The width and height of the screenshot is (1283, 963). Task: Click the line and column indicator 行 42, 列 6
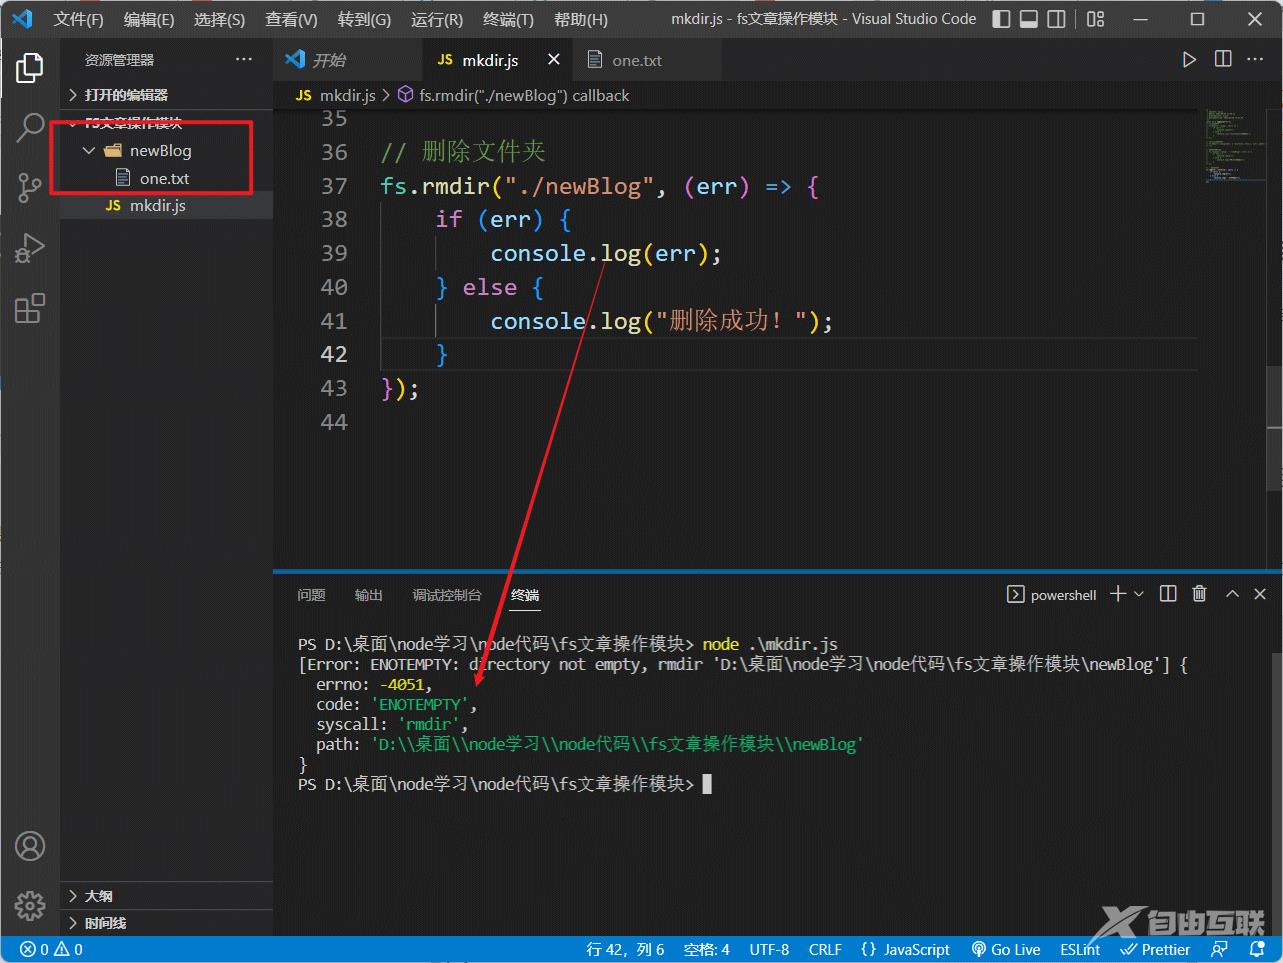pyautogui.click(x=625, y=949)
